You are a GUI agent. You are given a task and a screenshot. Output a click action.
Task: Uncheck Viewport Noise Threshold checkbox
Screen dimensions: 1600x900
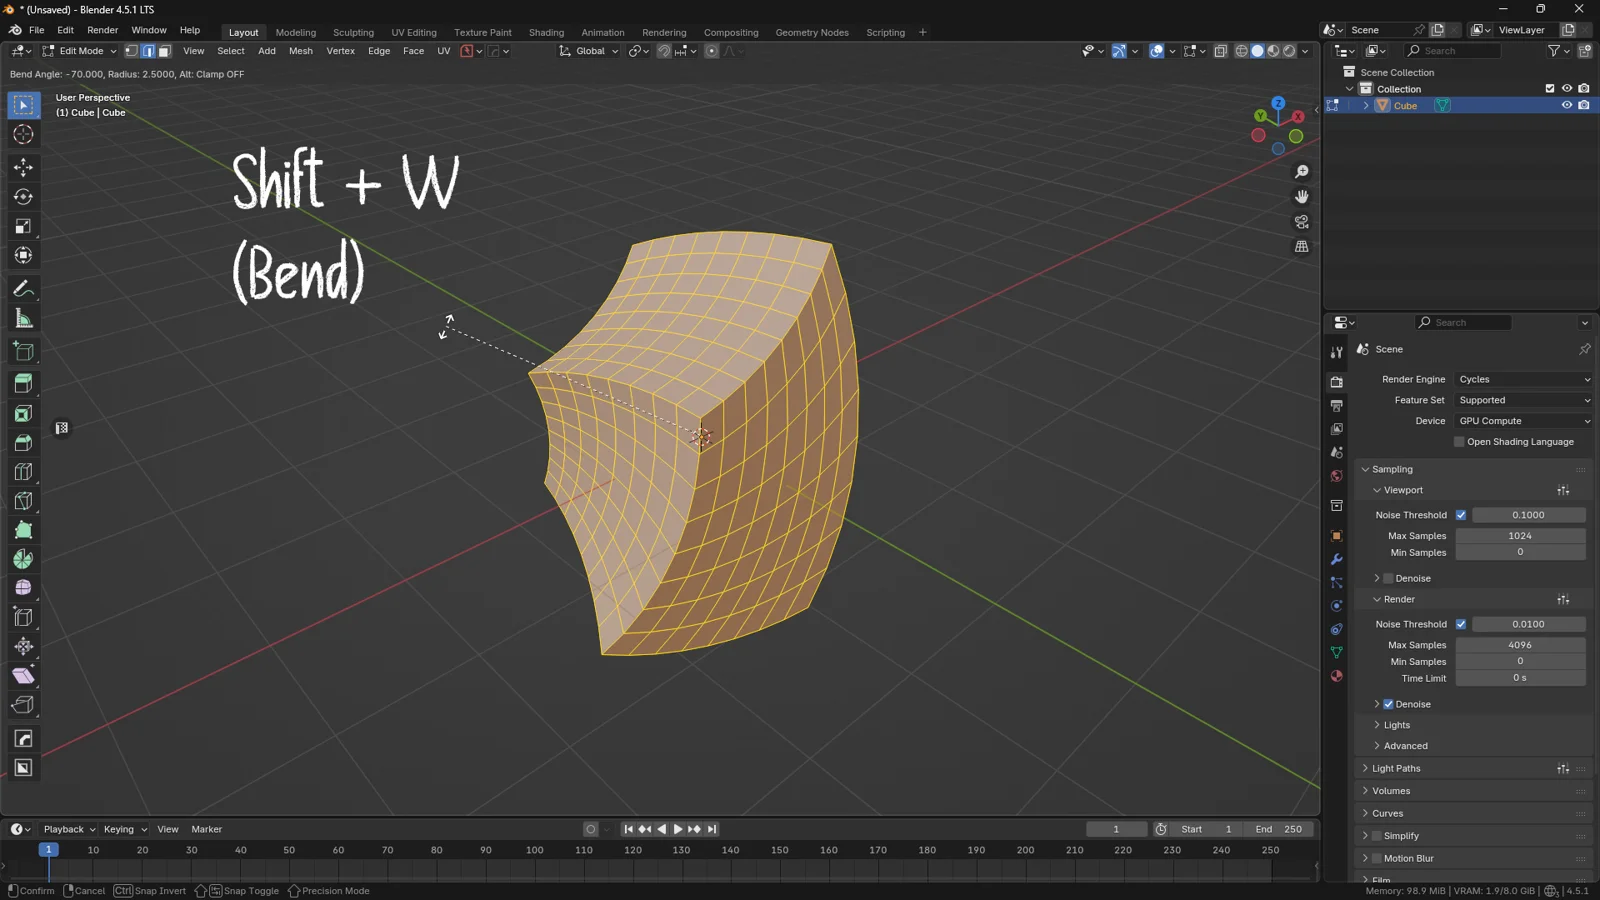pyautogui.click(x=1461, y=515)
